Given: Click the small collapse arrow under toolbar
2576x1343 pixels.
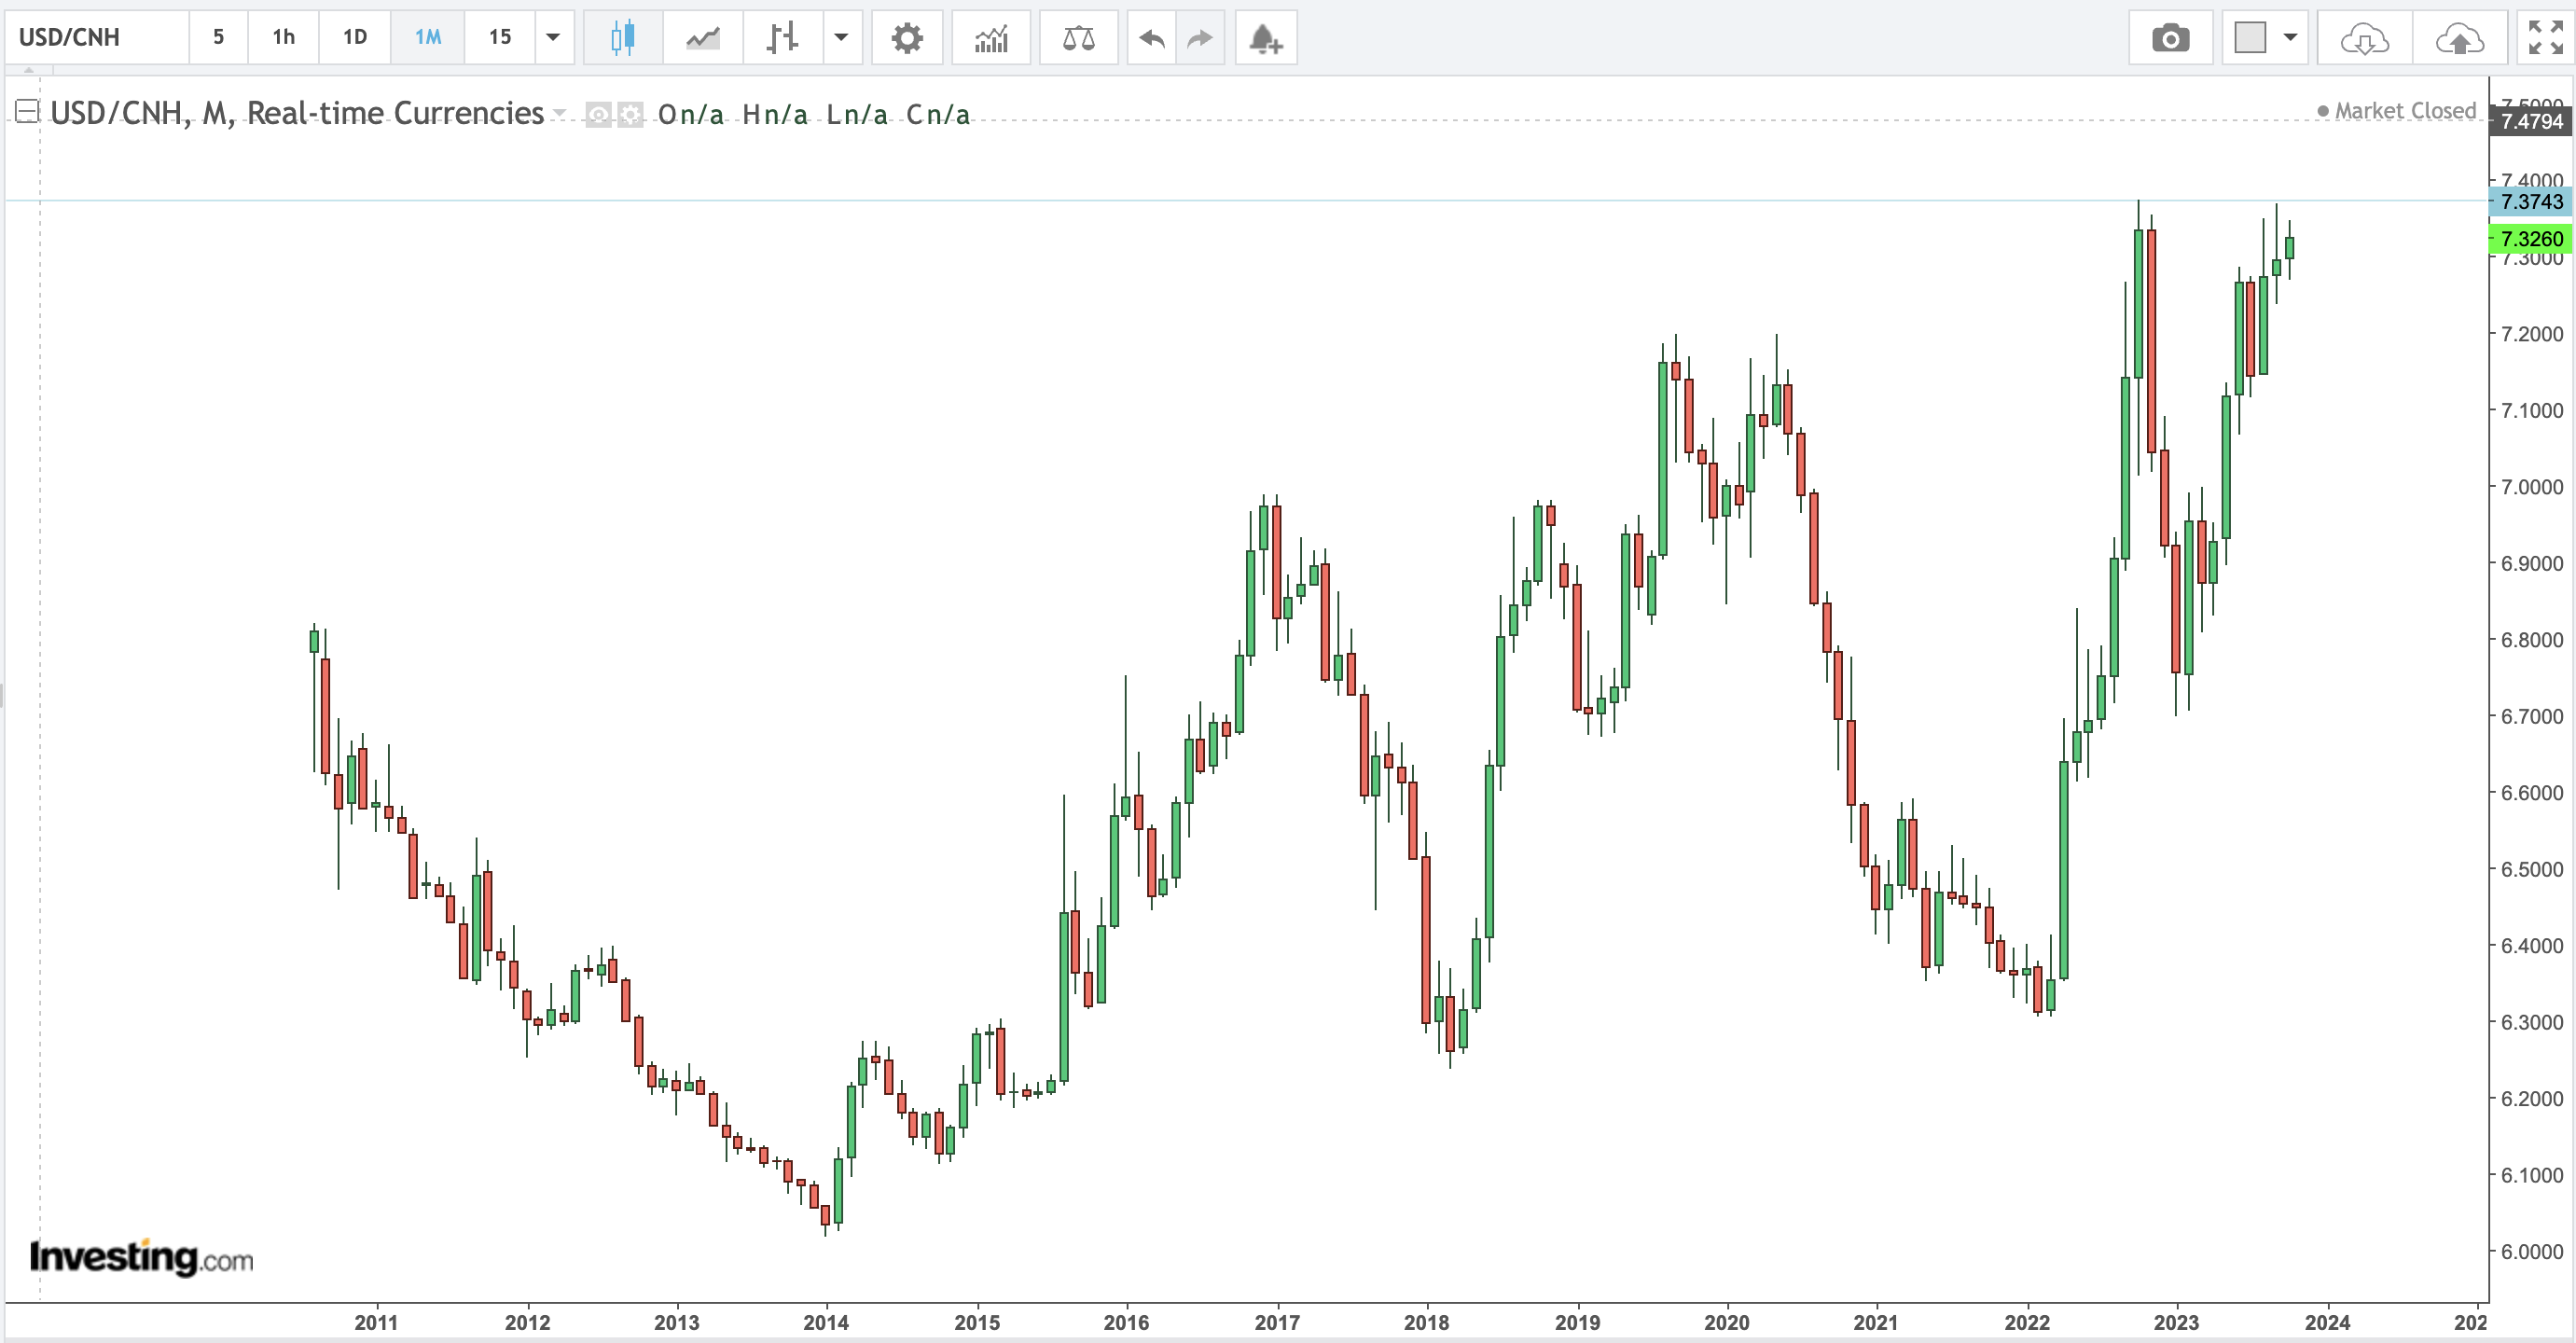Looking at the screenshot, I should pos(29,71).
